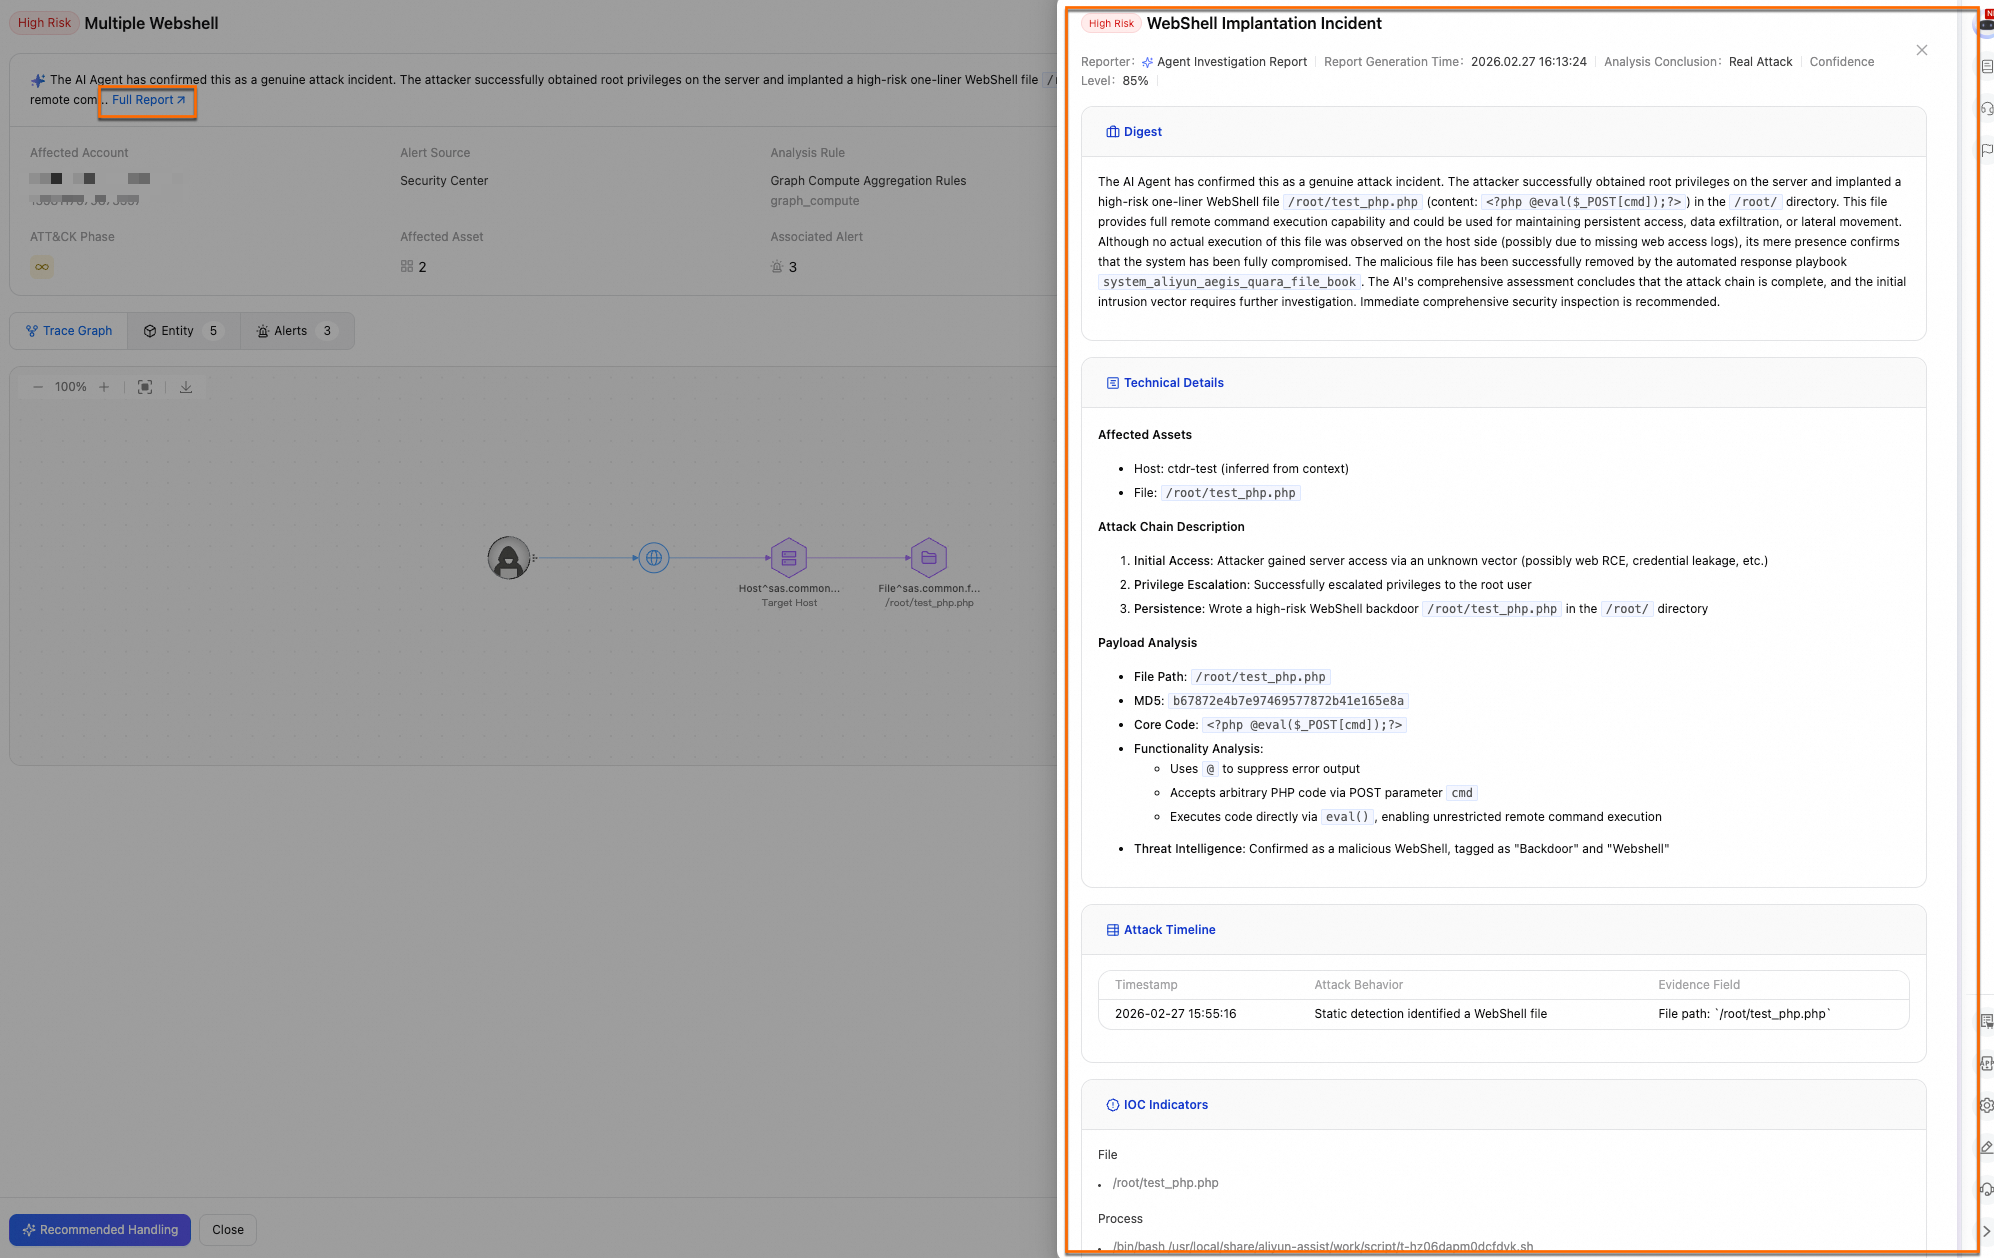Click the attacker node in graph

coord(509,558)
